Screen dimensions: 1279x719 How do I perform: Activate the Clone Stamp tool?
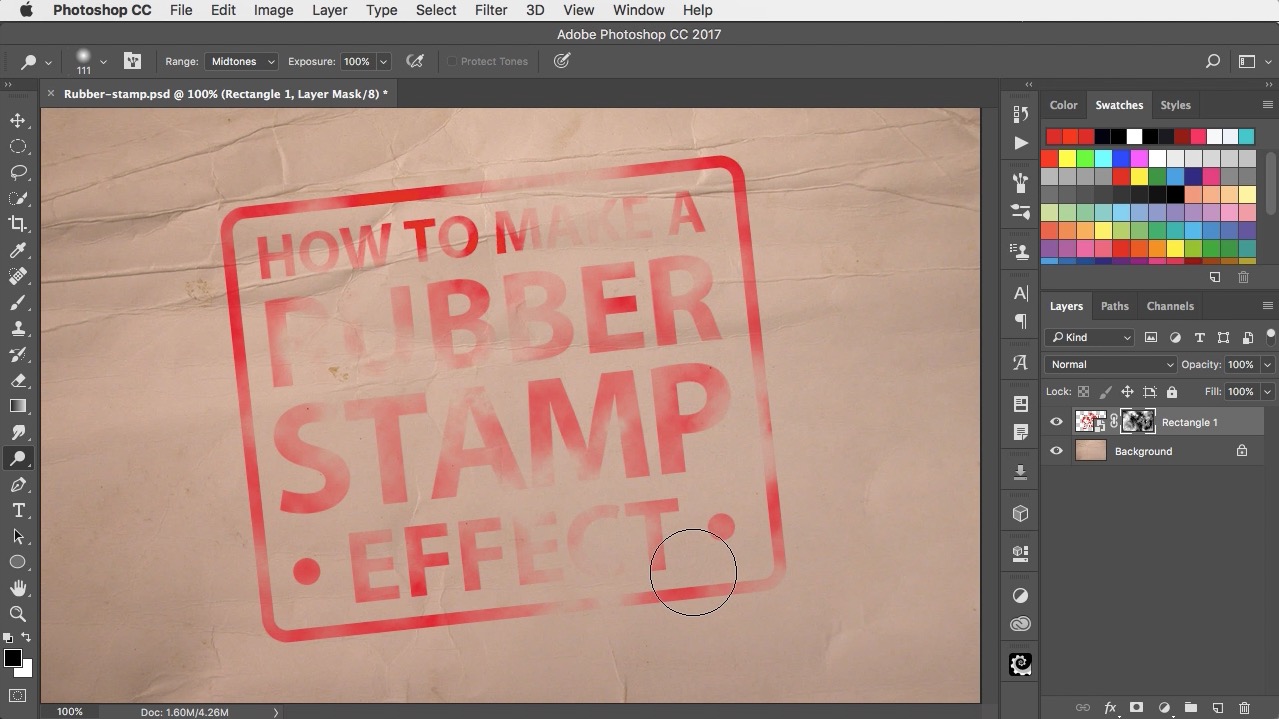point(18,328)
